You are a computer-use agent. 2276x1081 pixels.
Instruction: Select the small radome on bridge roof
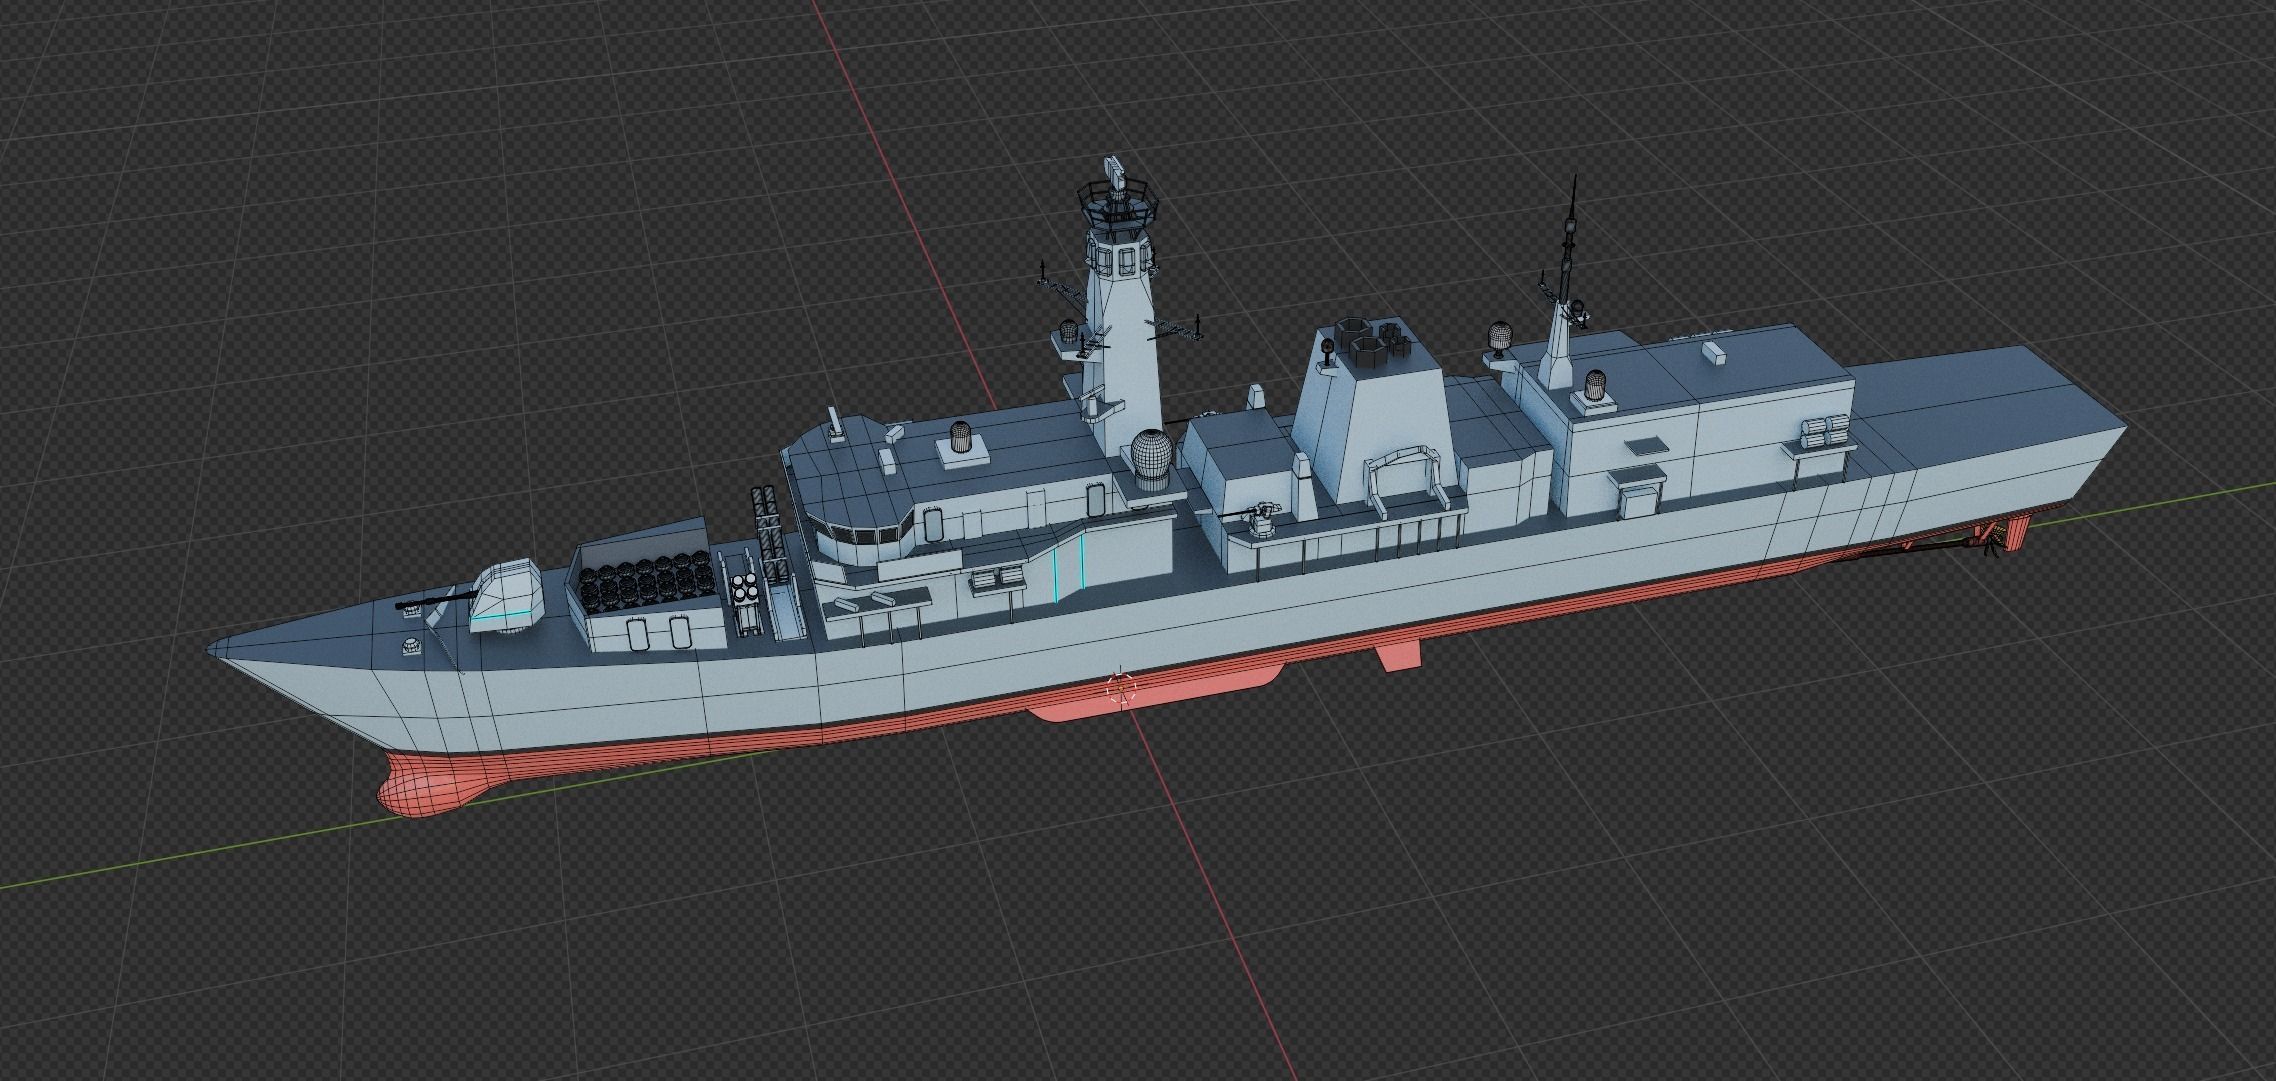point(960,437)
